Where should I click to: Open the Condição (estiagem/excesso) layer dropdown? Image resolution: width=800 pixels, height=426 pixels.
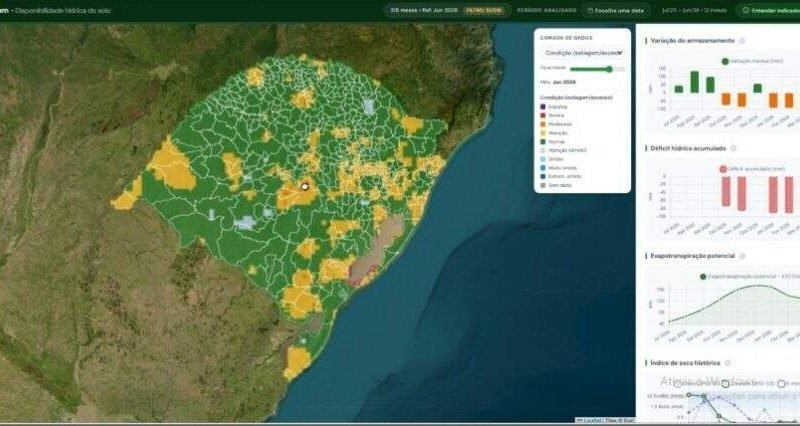[582, 53]
